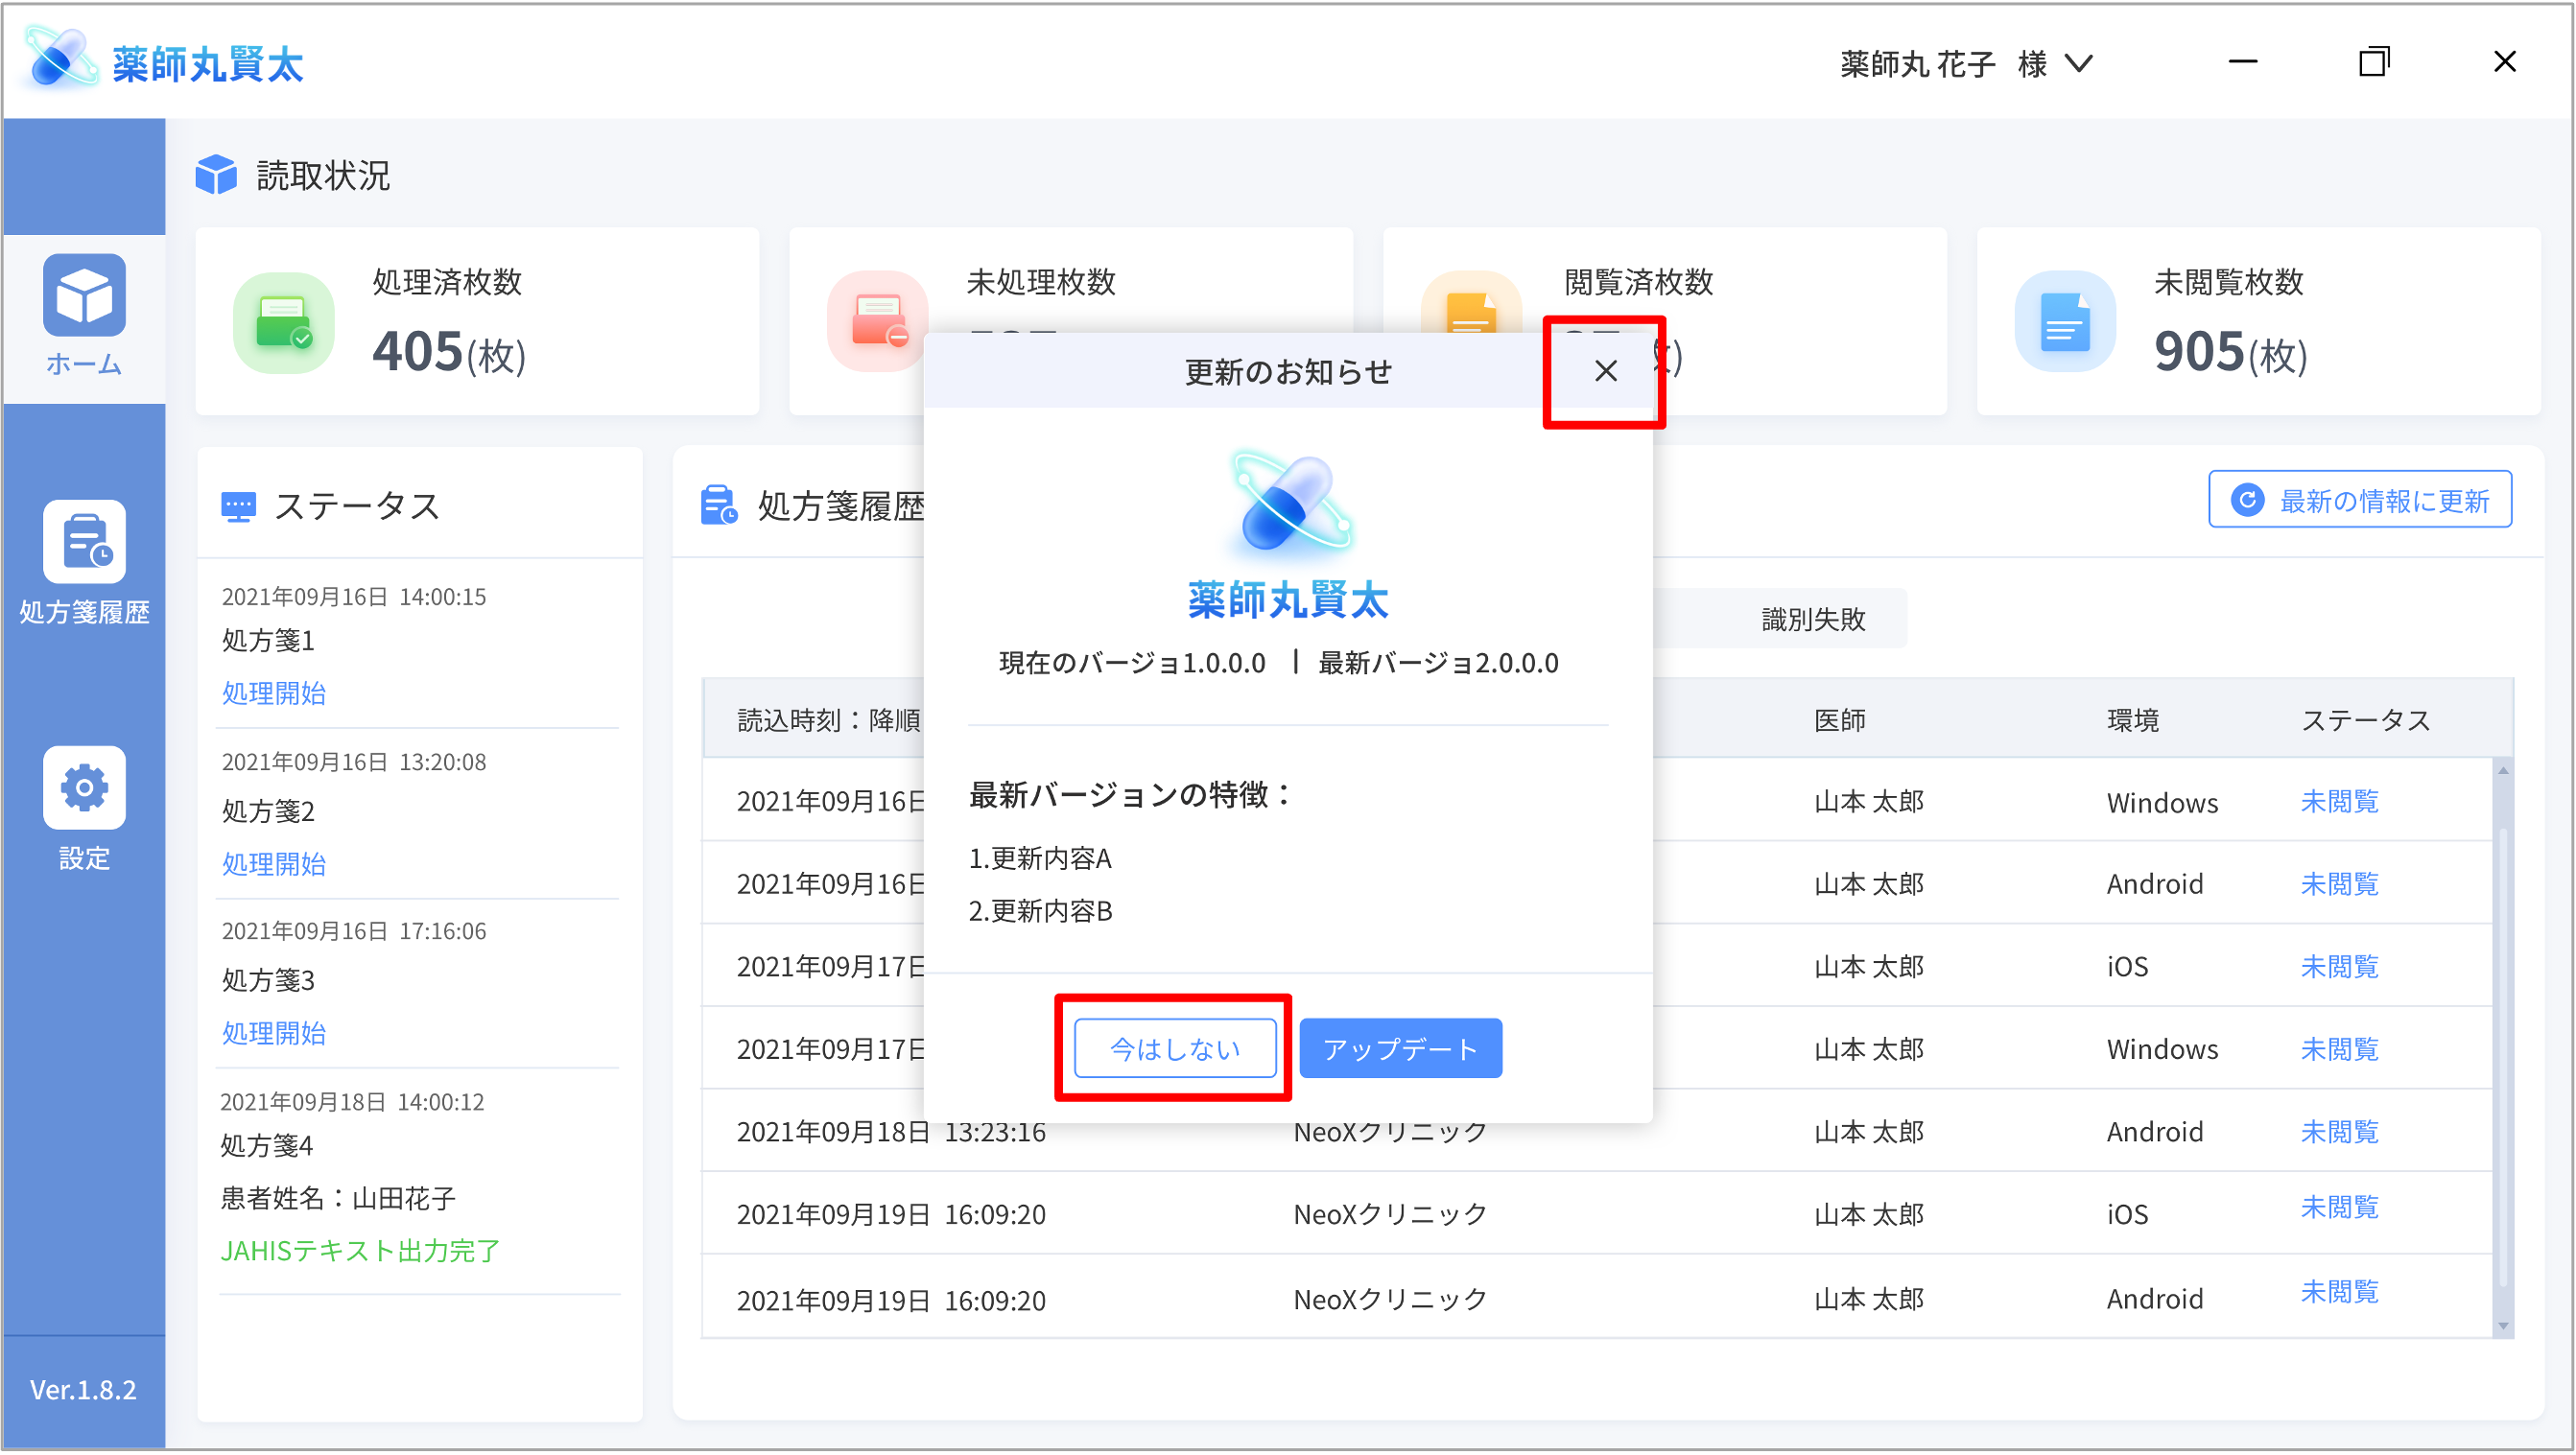Click 905(枚) unviewed count
This screenshot has height=1455, width=2576.
coord(2231,352)
